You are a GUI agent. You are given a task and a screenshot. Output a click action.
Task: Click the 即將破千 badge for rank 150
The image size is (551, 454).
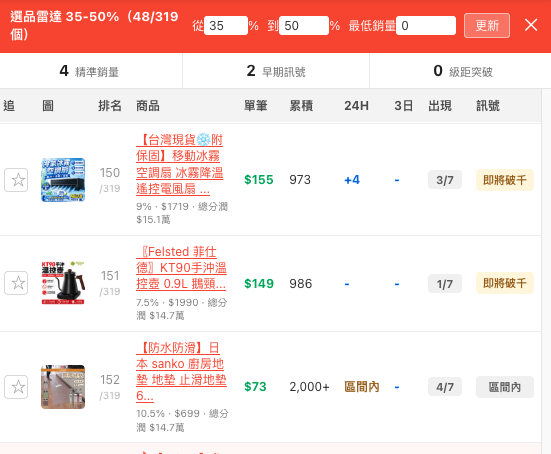point(505,180)
